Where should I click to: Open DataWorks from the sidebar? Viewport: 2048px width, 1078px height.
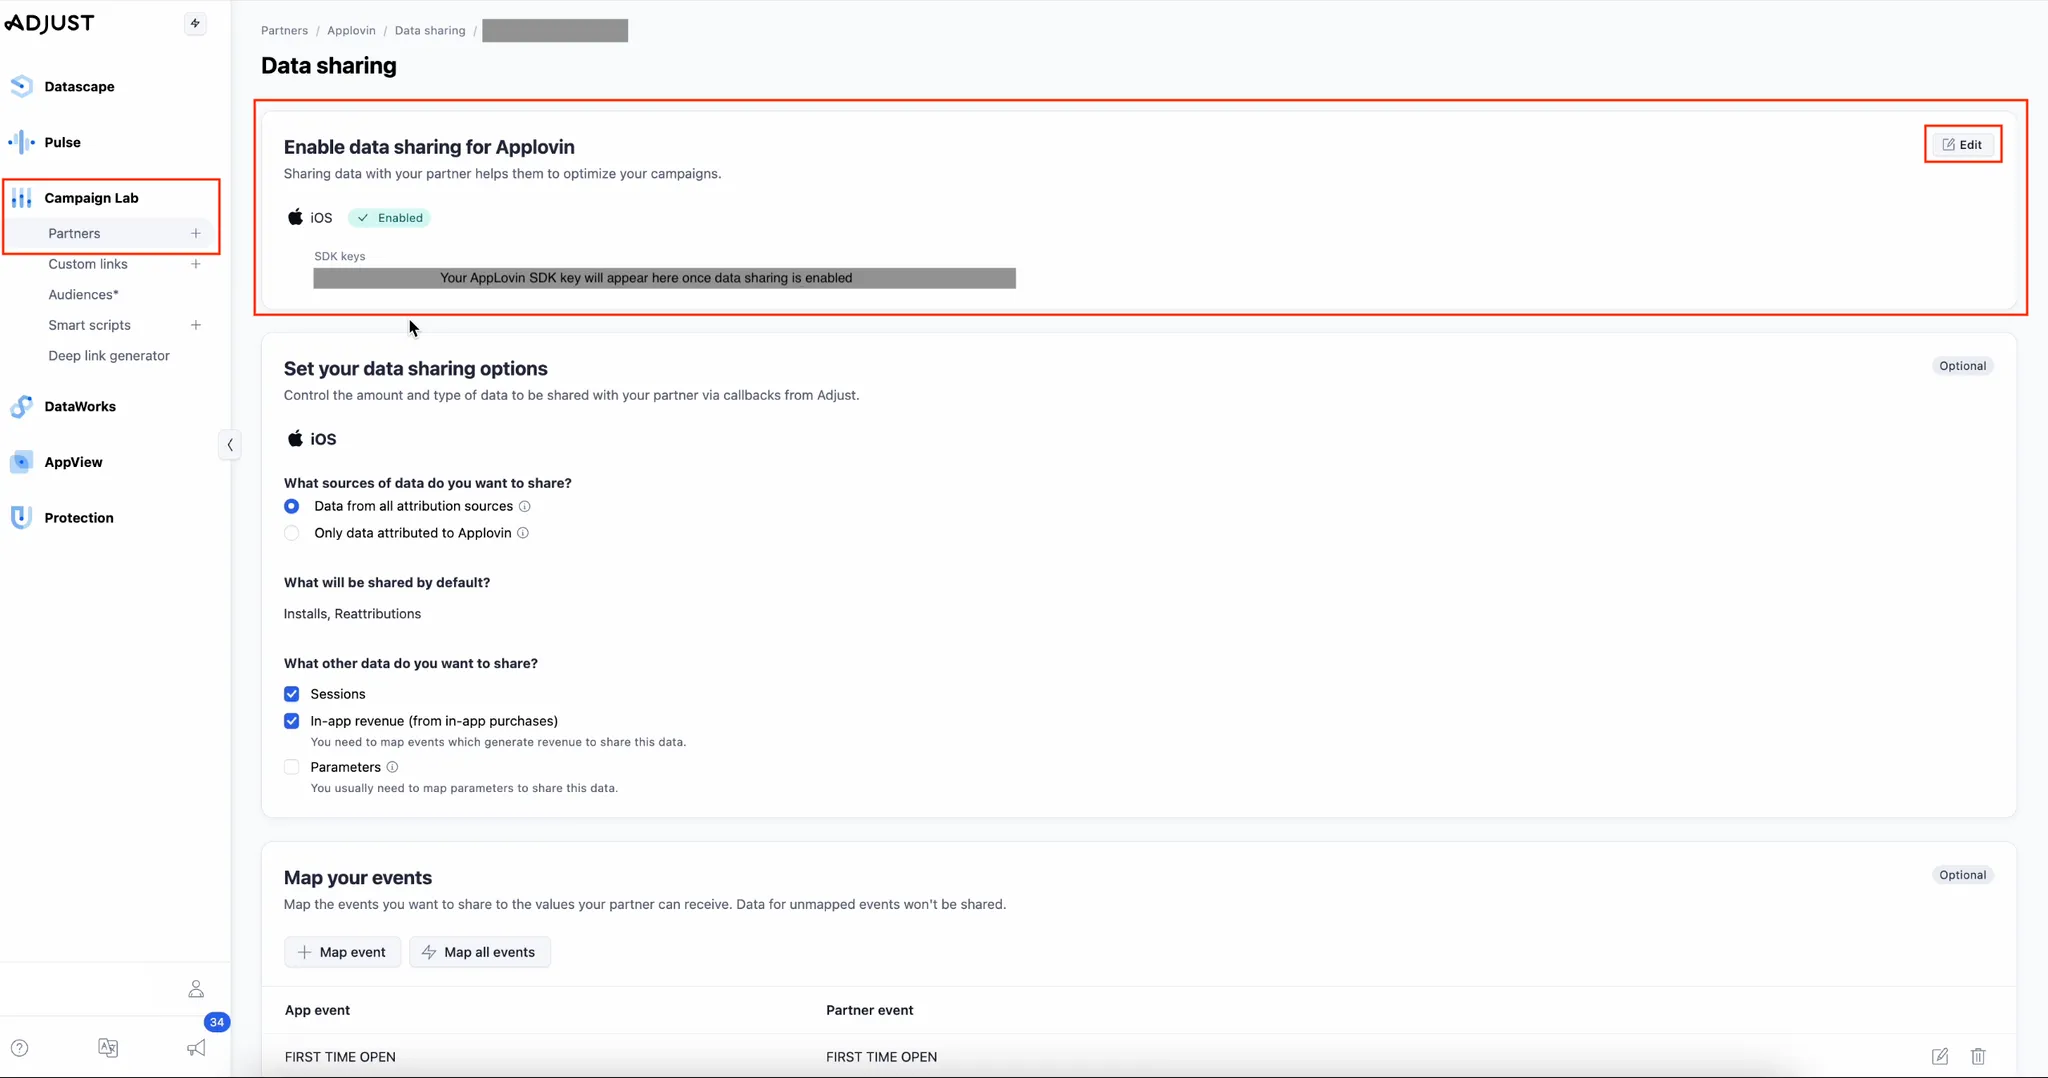pos(80,407)
